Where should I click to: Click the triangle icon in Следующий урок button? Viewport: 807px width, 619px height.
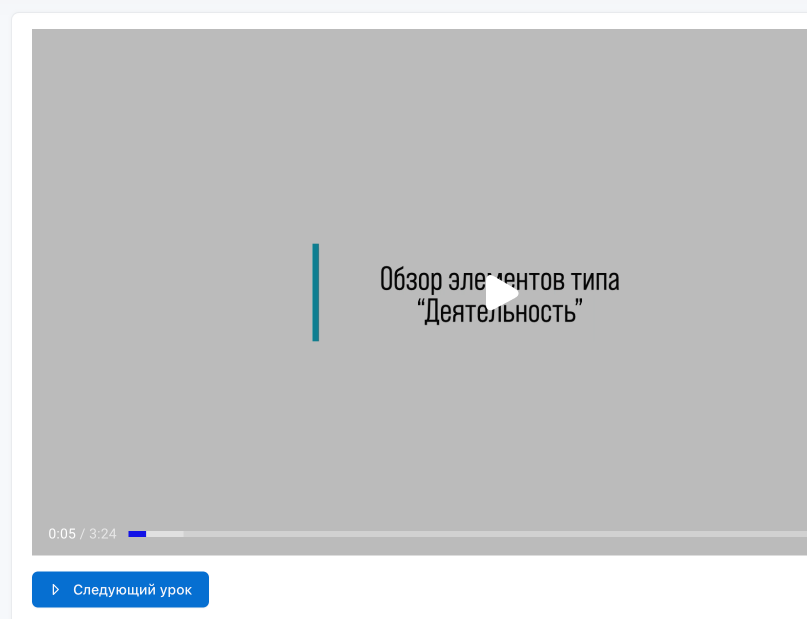[56, 590]
